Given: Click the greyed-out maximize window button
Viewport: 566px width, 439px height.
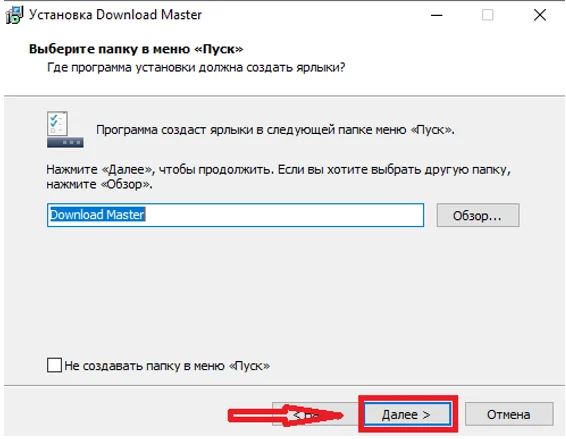Looking at the screenshot, I should click(487, 15).
